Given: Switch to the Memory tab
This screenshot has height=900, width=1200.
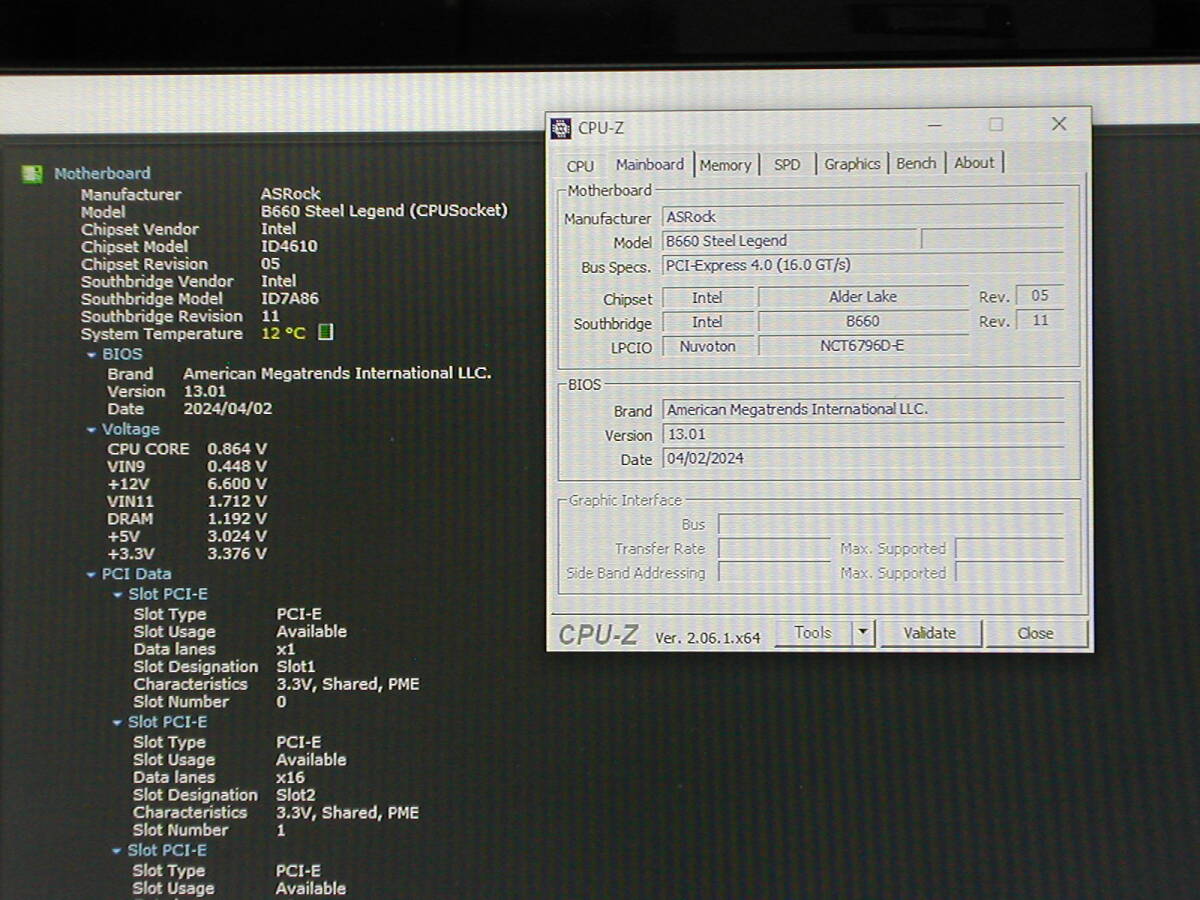Looking at the screenshot, I should pyautogui.click(x=725, y=165).
